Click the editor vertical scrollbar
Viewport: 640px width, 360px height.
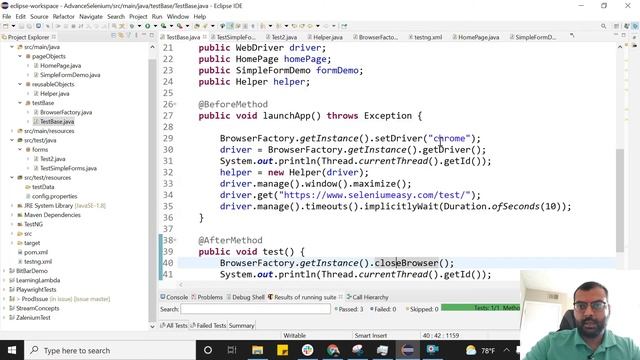pyautogui.click(x=620, y=200)
